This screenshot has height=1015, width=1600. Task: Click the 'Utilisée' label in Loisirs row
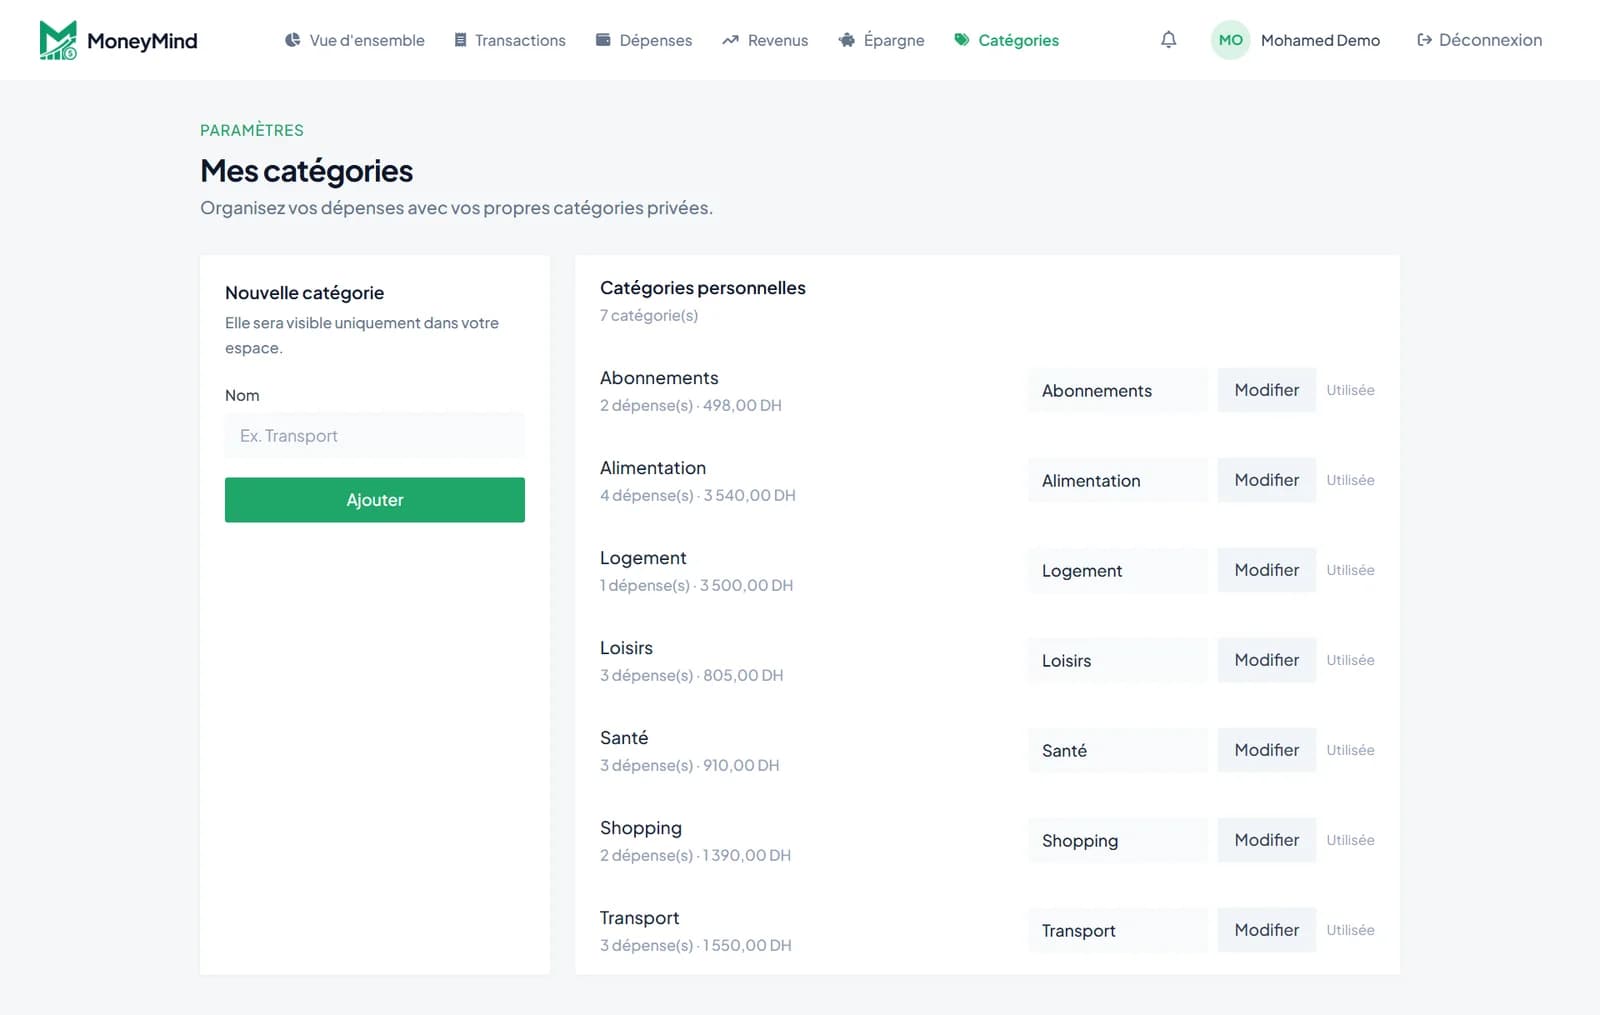pos(1350,660)
